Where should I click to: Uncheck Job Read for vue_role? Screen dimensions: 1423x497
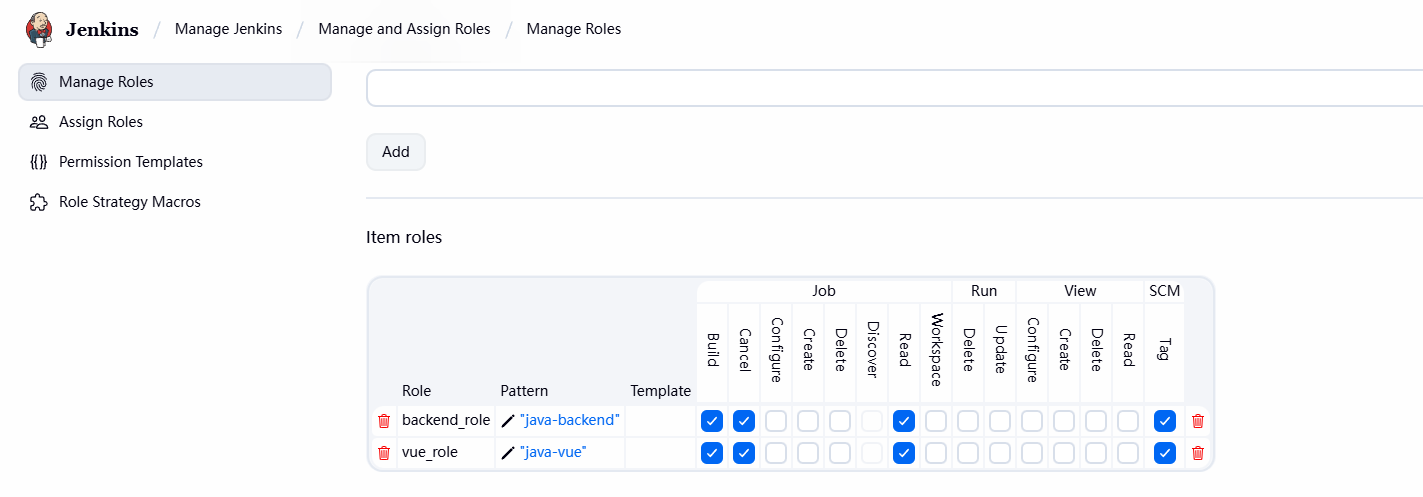[x=904, y=453]
